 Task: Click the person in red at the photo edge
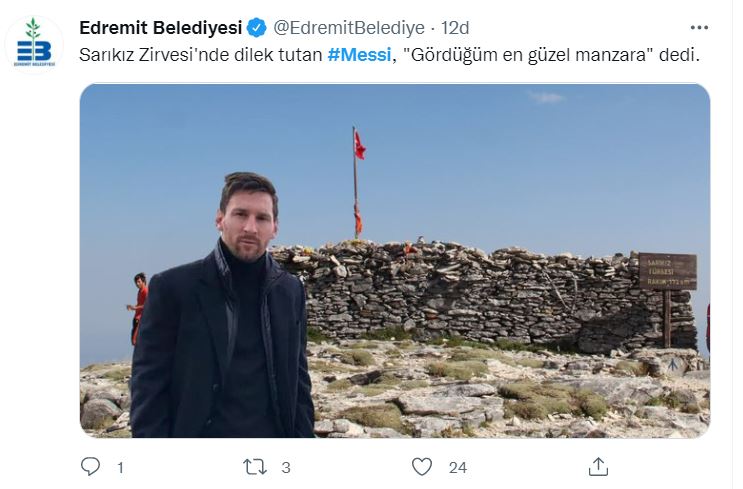pyautogui.click(x=138, y=308)
